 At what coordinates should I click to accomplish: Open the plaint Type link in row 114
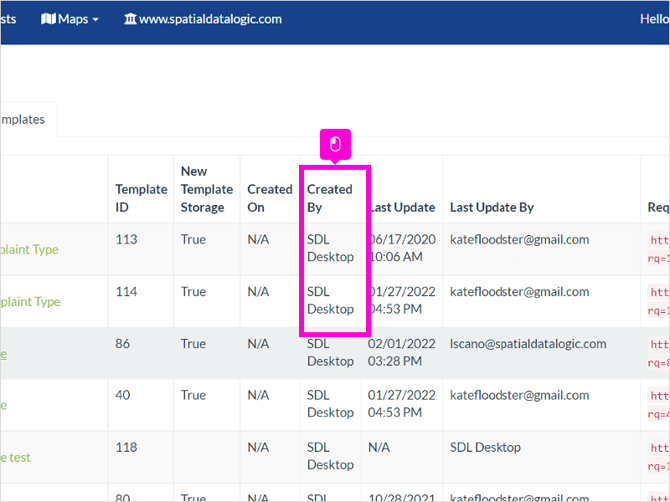(30, 302)
